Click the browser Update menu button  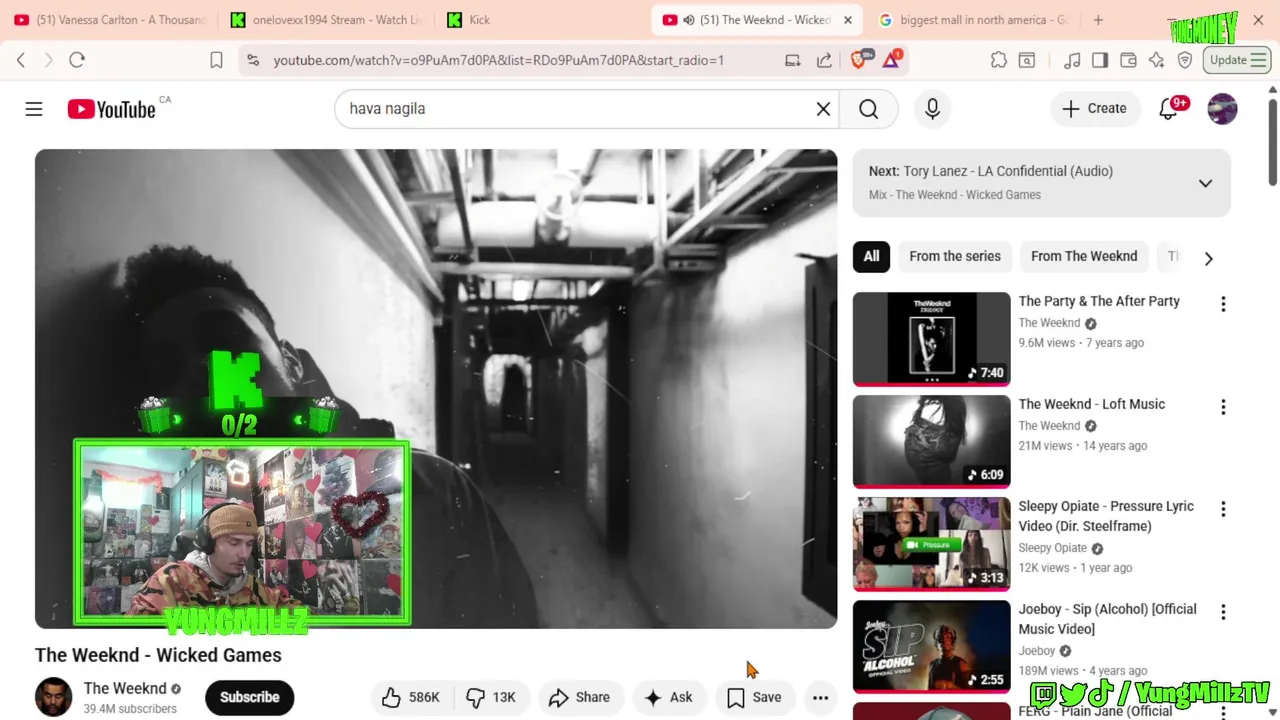pos(1238,60)
